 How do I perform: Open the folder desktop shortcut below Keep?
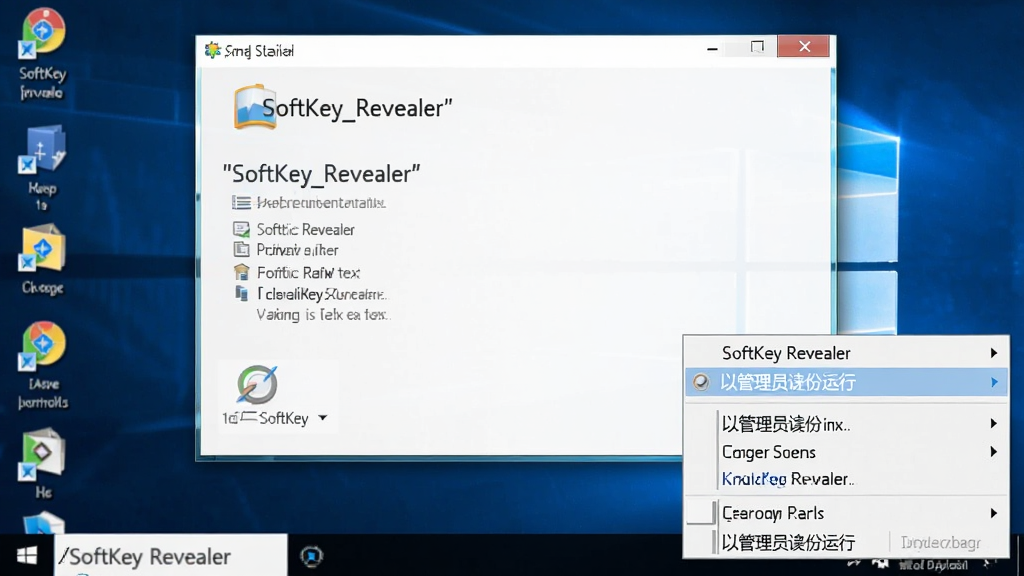pos(42,248)
